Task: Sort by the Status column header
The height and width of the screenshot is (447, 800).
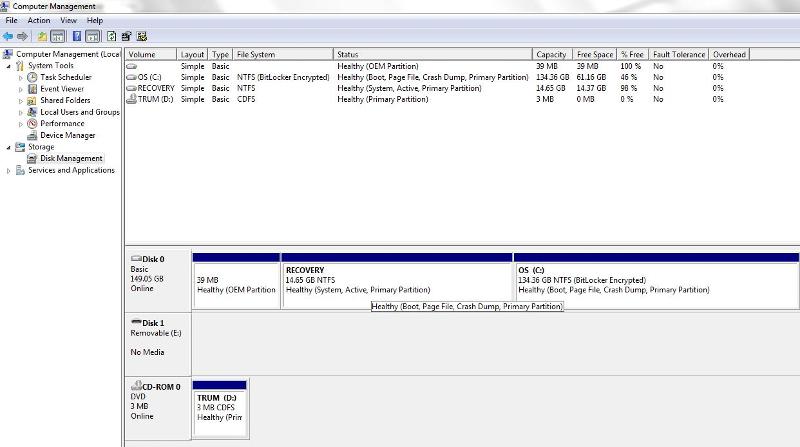Action: coord(433,54)
